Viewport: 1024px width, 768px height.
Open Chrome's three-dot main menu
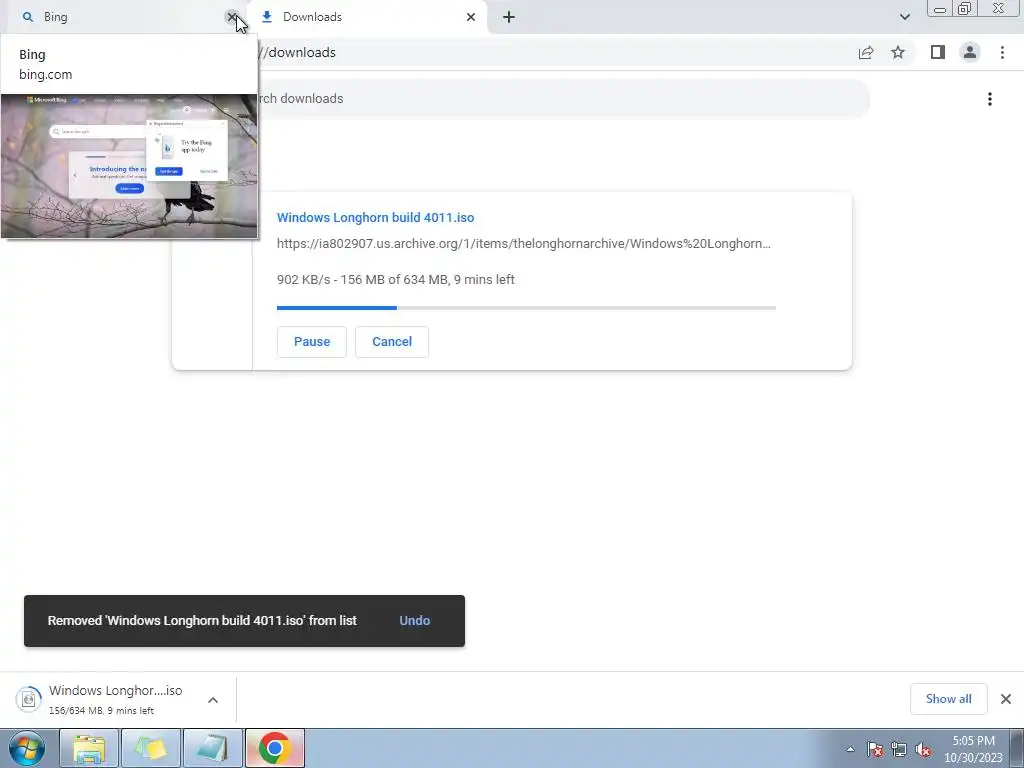1002,52
